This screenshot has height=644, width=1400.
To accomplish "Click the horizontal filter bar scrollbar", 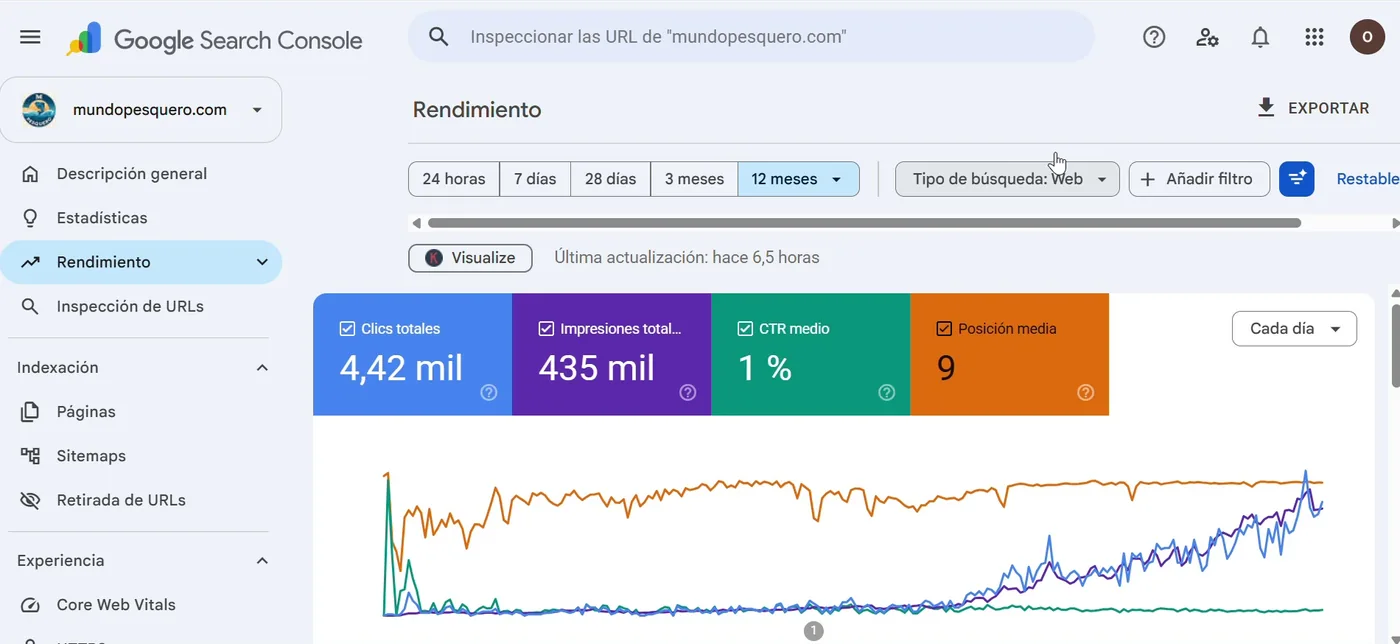I will (864, 223).
